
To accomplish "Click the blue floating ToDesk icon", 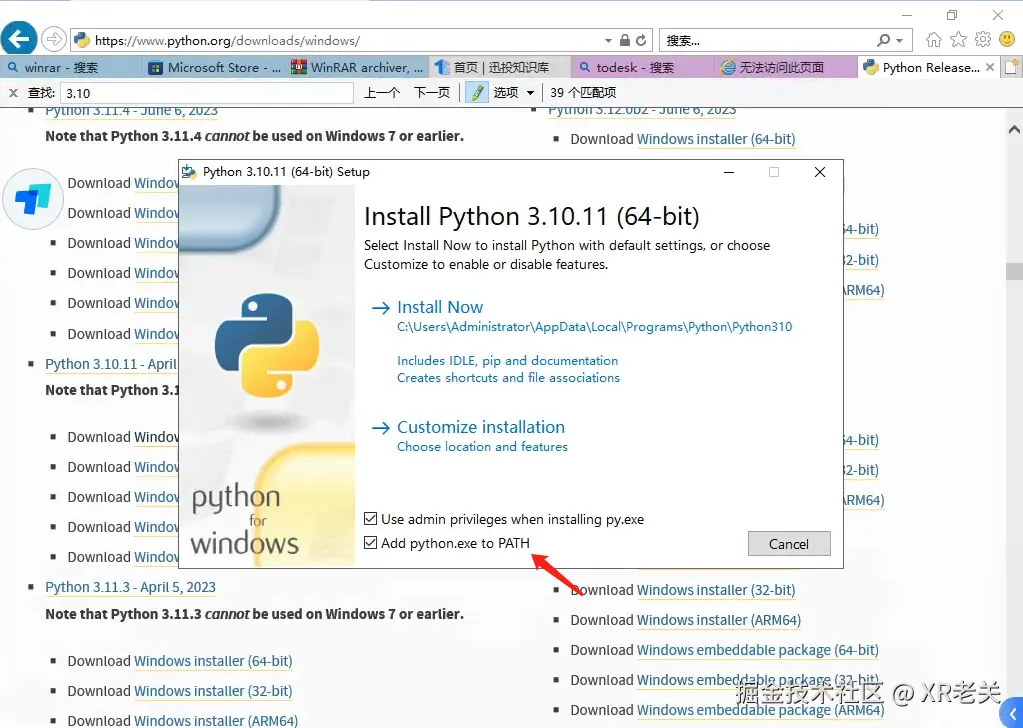I will 33,199.
